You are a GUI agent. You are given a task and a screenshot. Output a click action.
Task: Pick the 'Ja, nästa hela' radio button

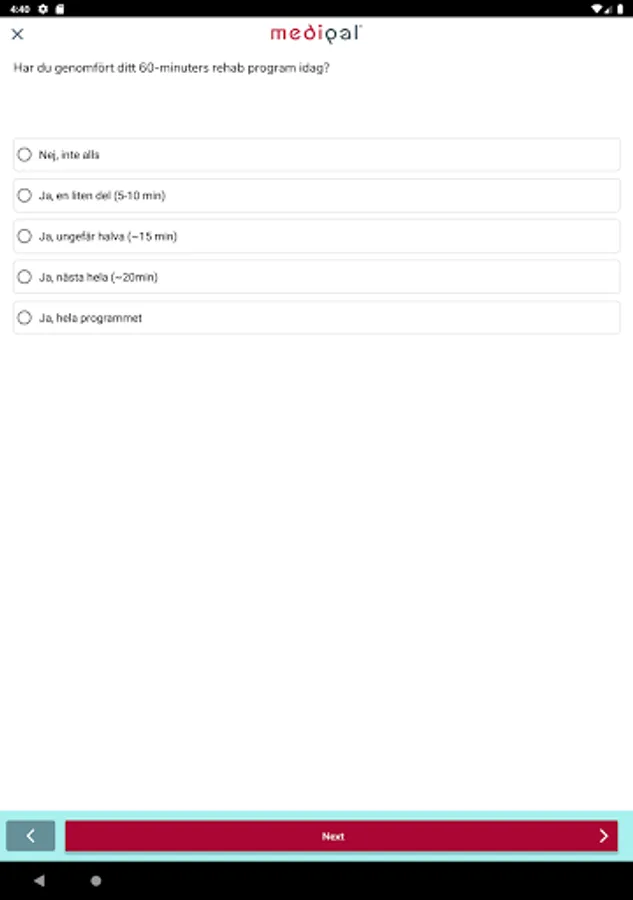25,277
